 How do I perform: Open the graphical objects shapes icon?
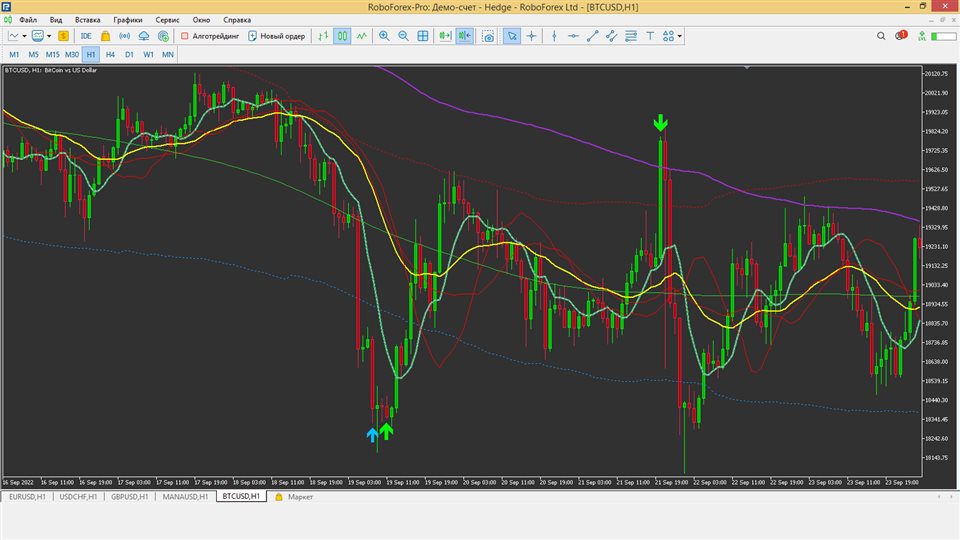tap(668, 36)
